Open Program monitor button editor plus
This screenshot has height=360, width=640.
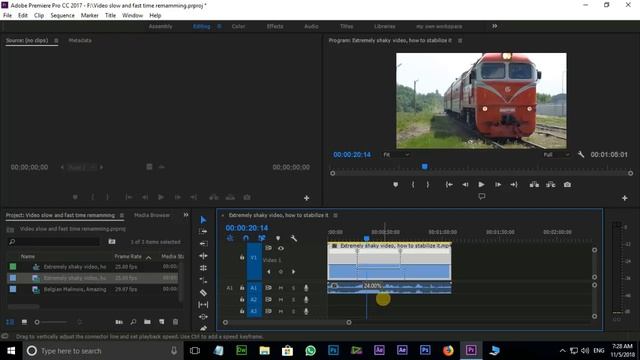click(624, 198)
